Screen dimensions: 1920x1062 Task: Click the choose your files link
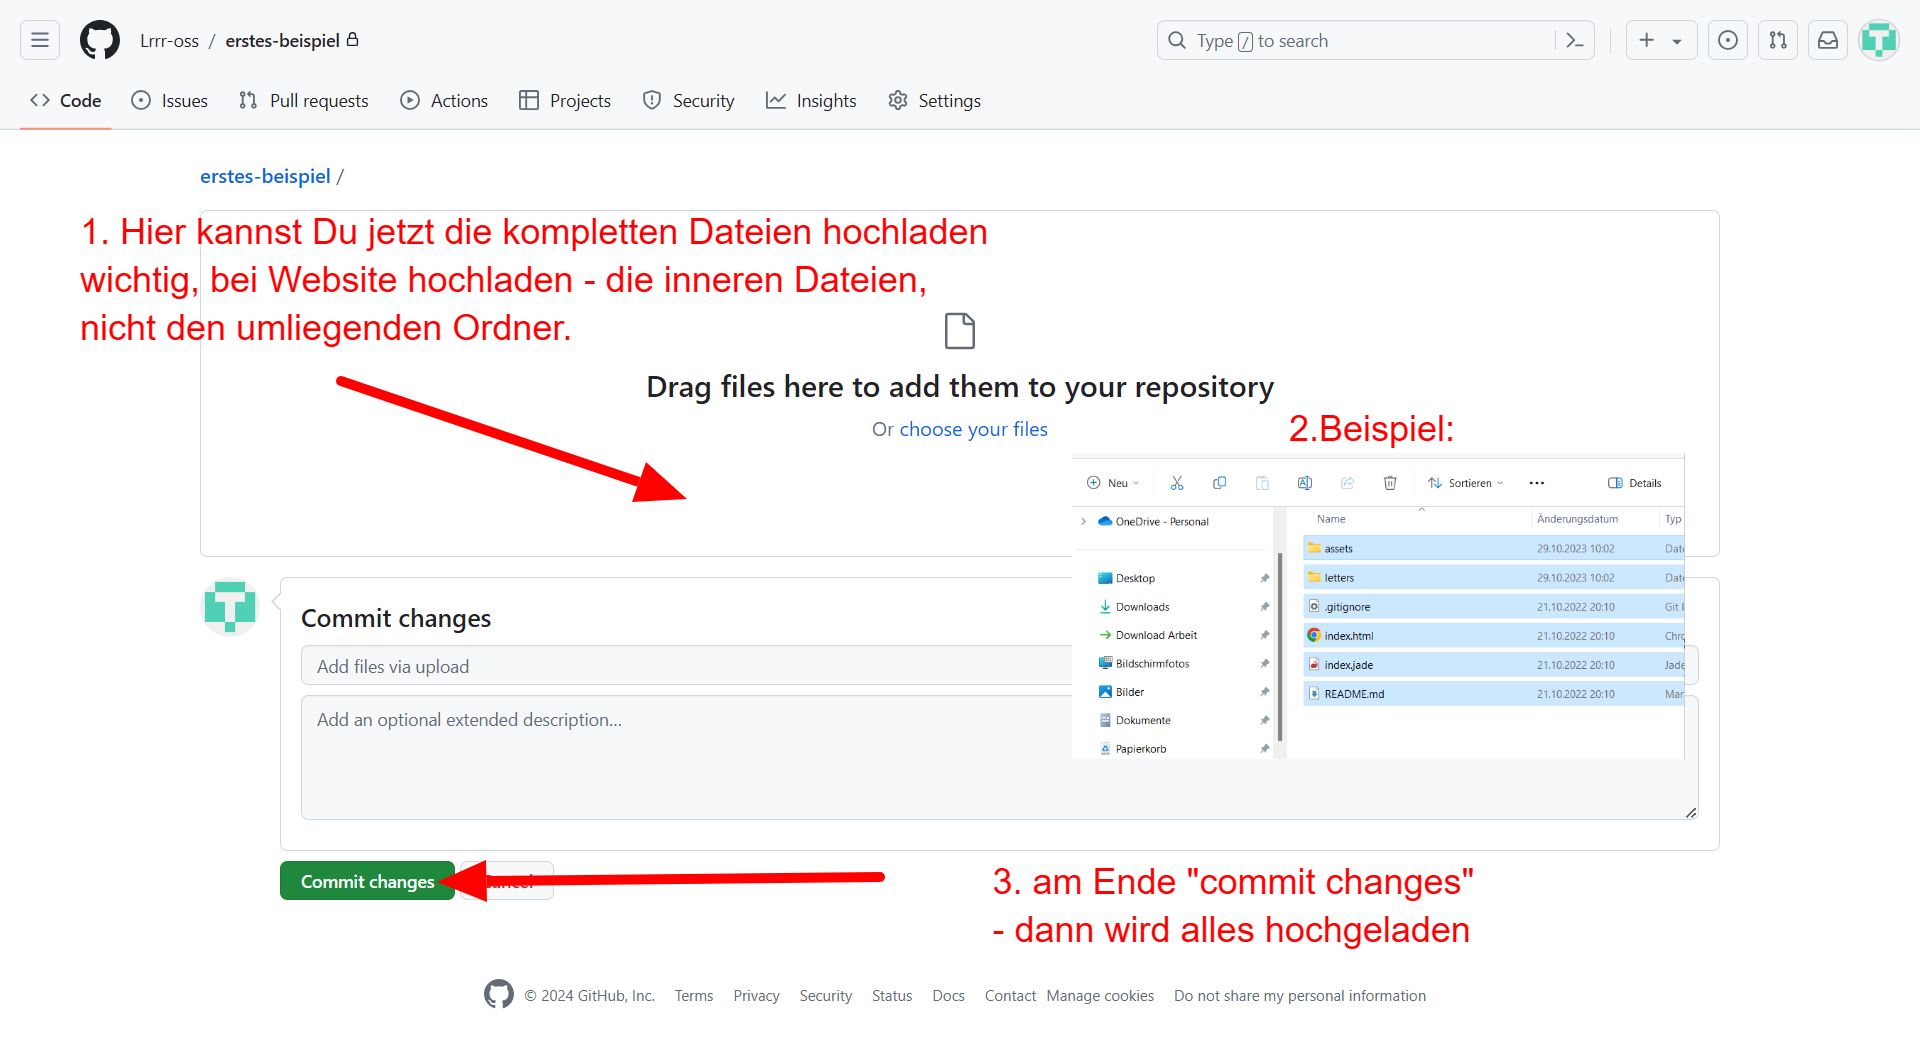click(x=973, y=429)
